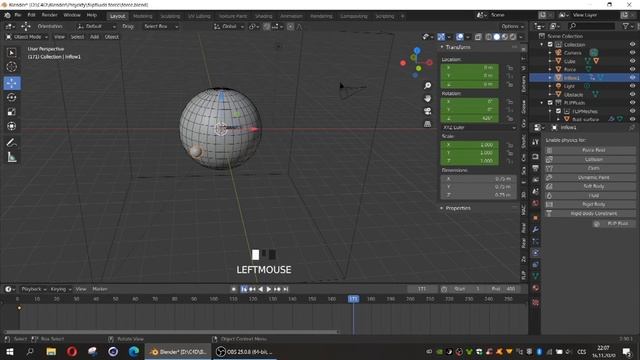The image size is (640, 360).
Task: Open the XYZ Euler rotation mode dropdown
Action: (478, 127)
